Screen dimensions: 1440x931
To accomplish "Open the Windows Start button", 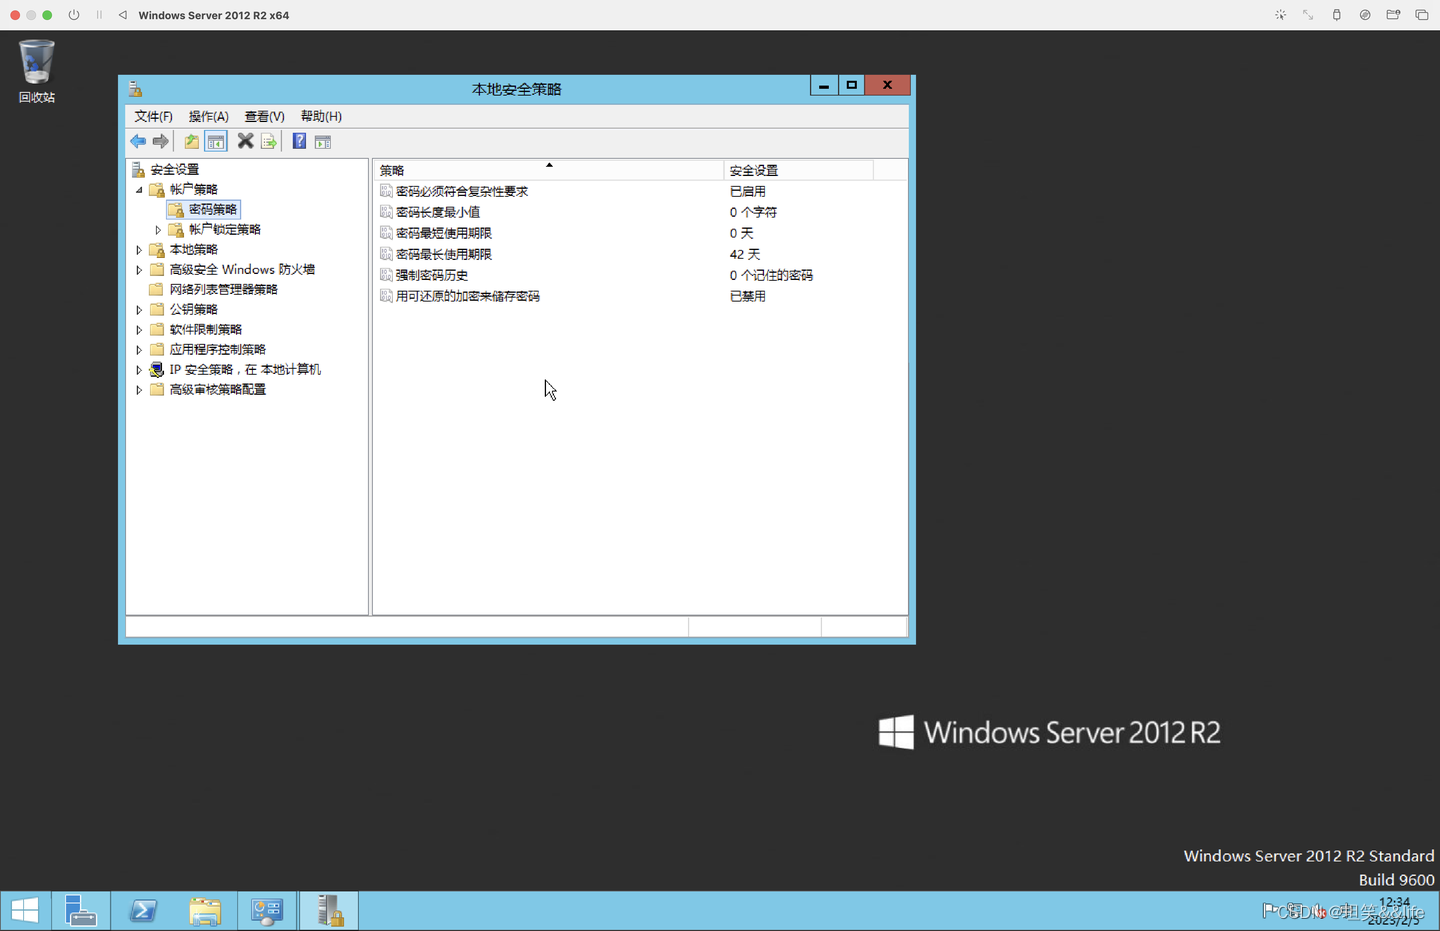I will pyautogui.click(x=25, y=911).
